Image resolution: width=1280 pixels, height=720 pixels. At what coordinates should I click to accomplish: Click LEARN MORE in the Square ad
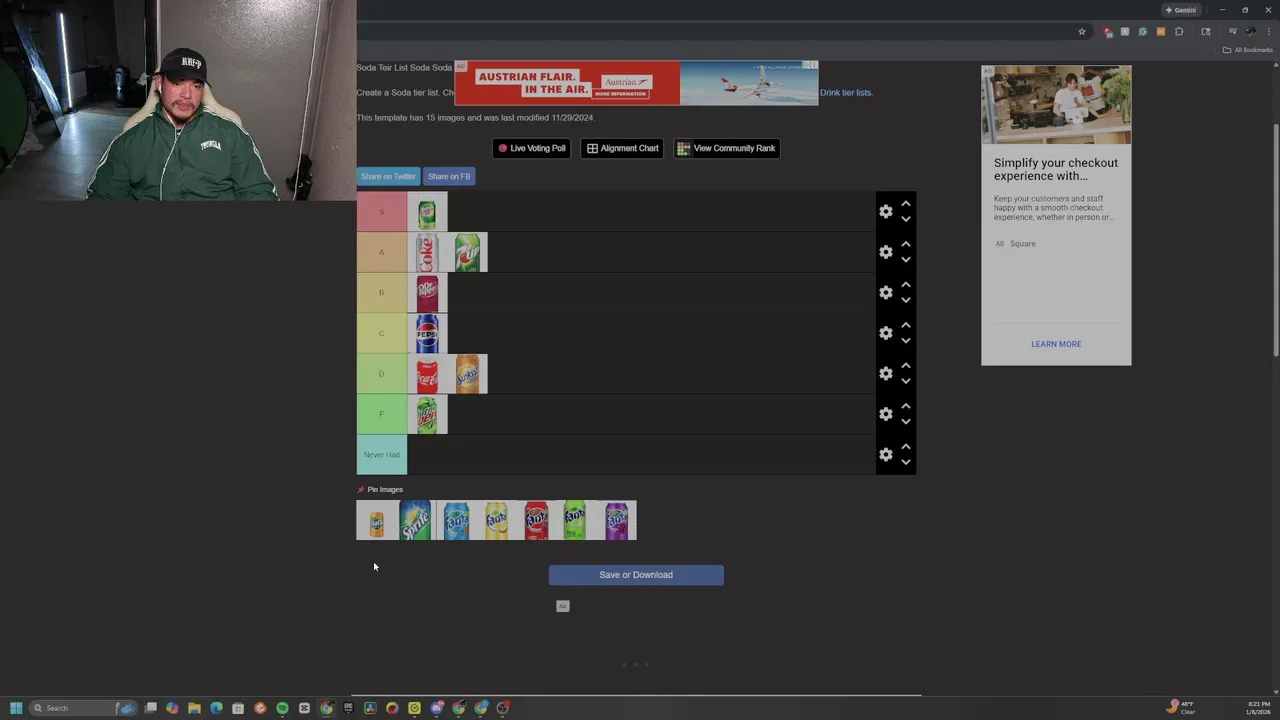pyautogui.click(x=1056, y=344)
